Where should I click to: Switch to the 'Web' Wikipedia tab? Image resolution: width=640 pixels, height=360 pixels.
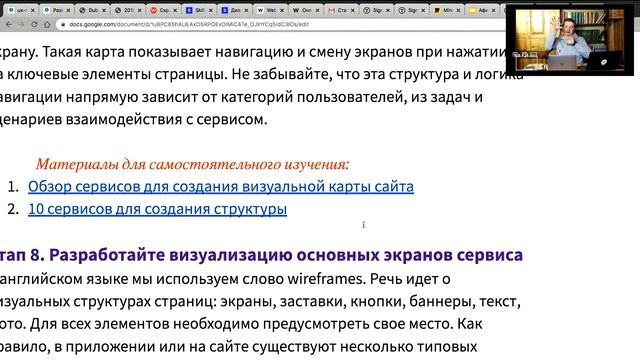(270, 10)
